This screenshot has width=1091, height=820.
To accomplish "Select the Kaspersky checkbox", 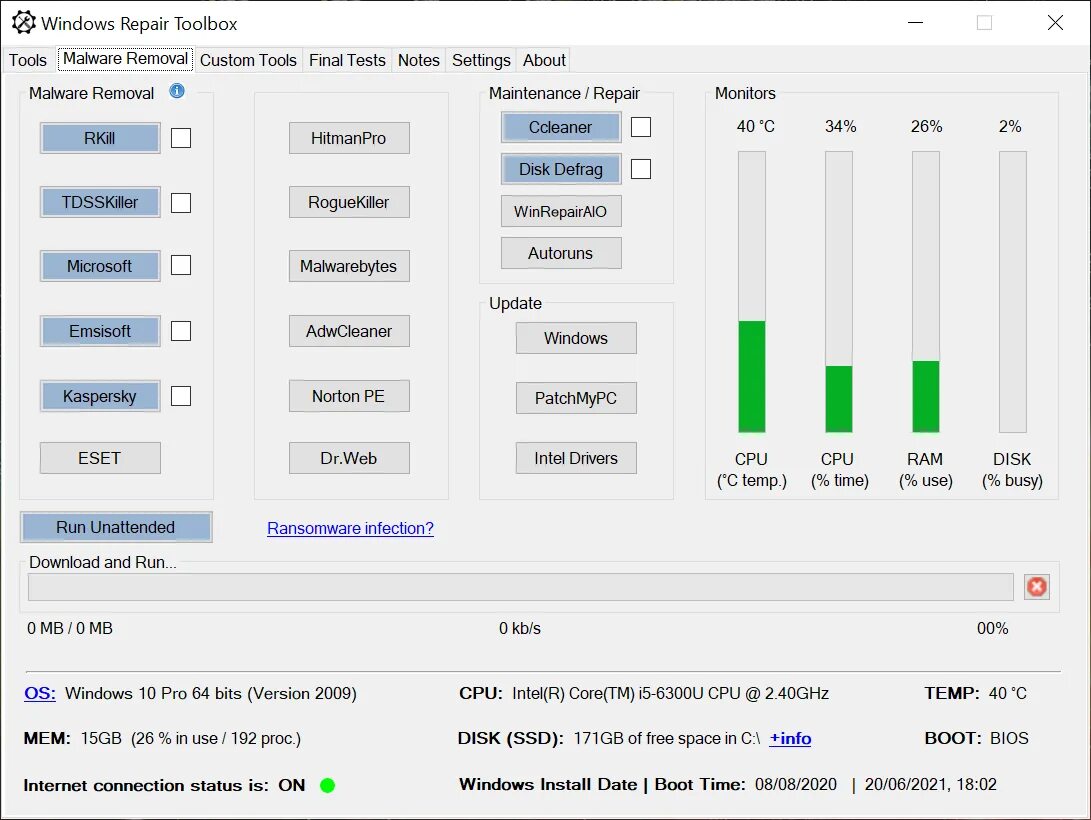I will [181, 396].
